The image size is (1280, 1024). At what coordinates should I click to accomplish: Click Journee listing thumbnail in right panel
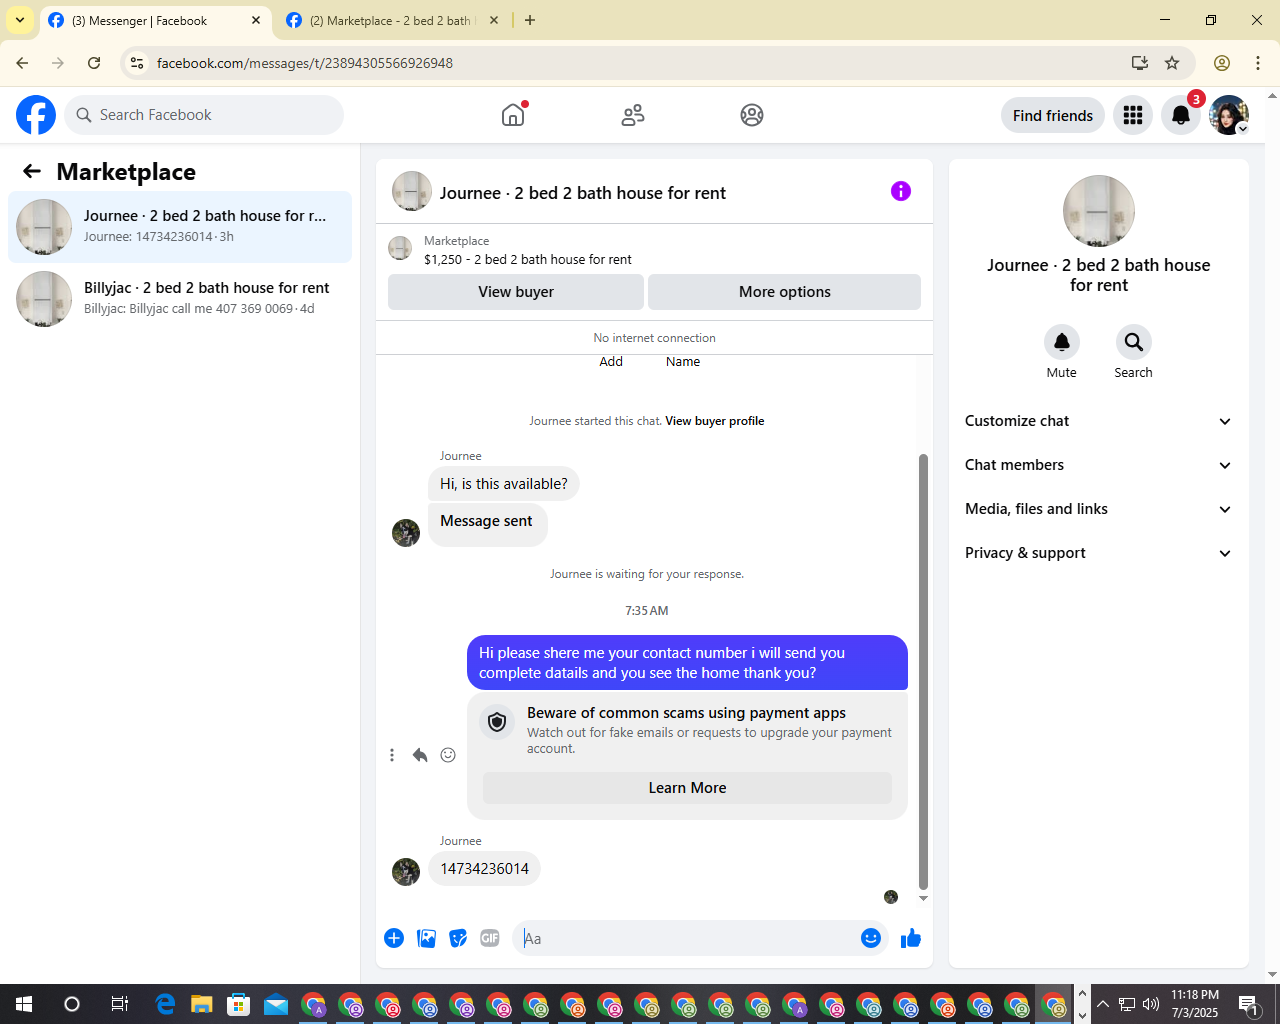coord(1099,211)
